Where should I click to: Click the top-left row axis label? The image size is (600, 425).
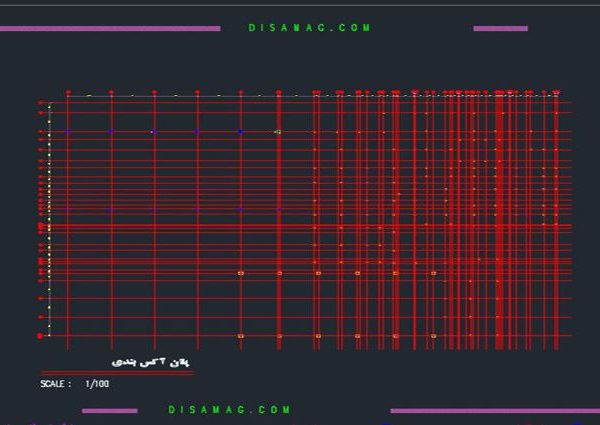point(41,103)
